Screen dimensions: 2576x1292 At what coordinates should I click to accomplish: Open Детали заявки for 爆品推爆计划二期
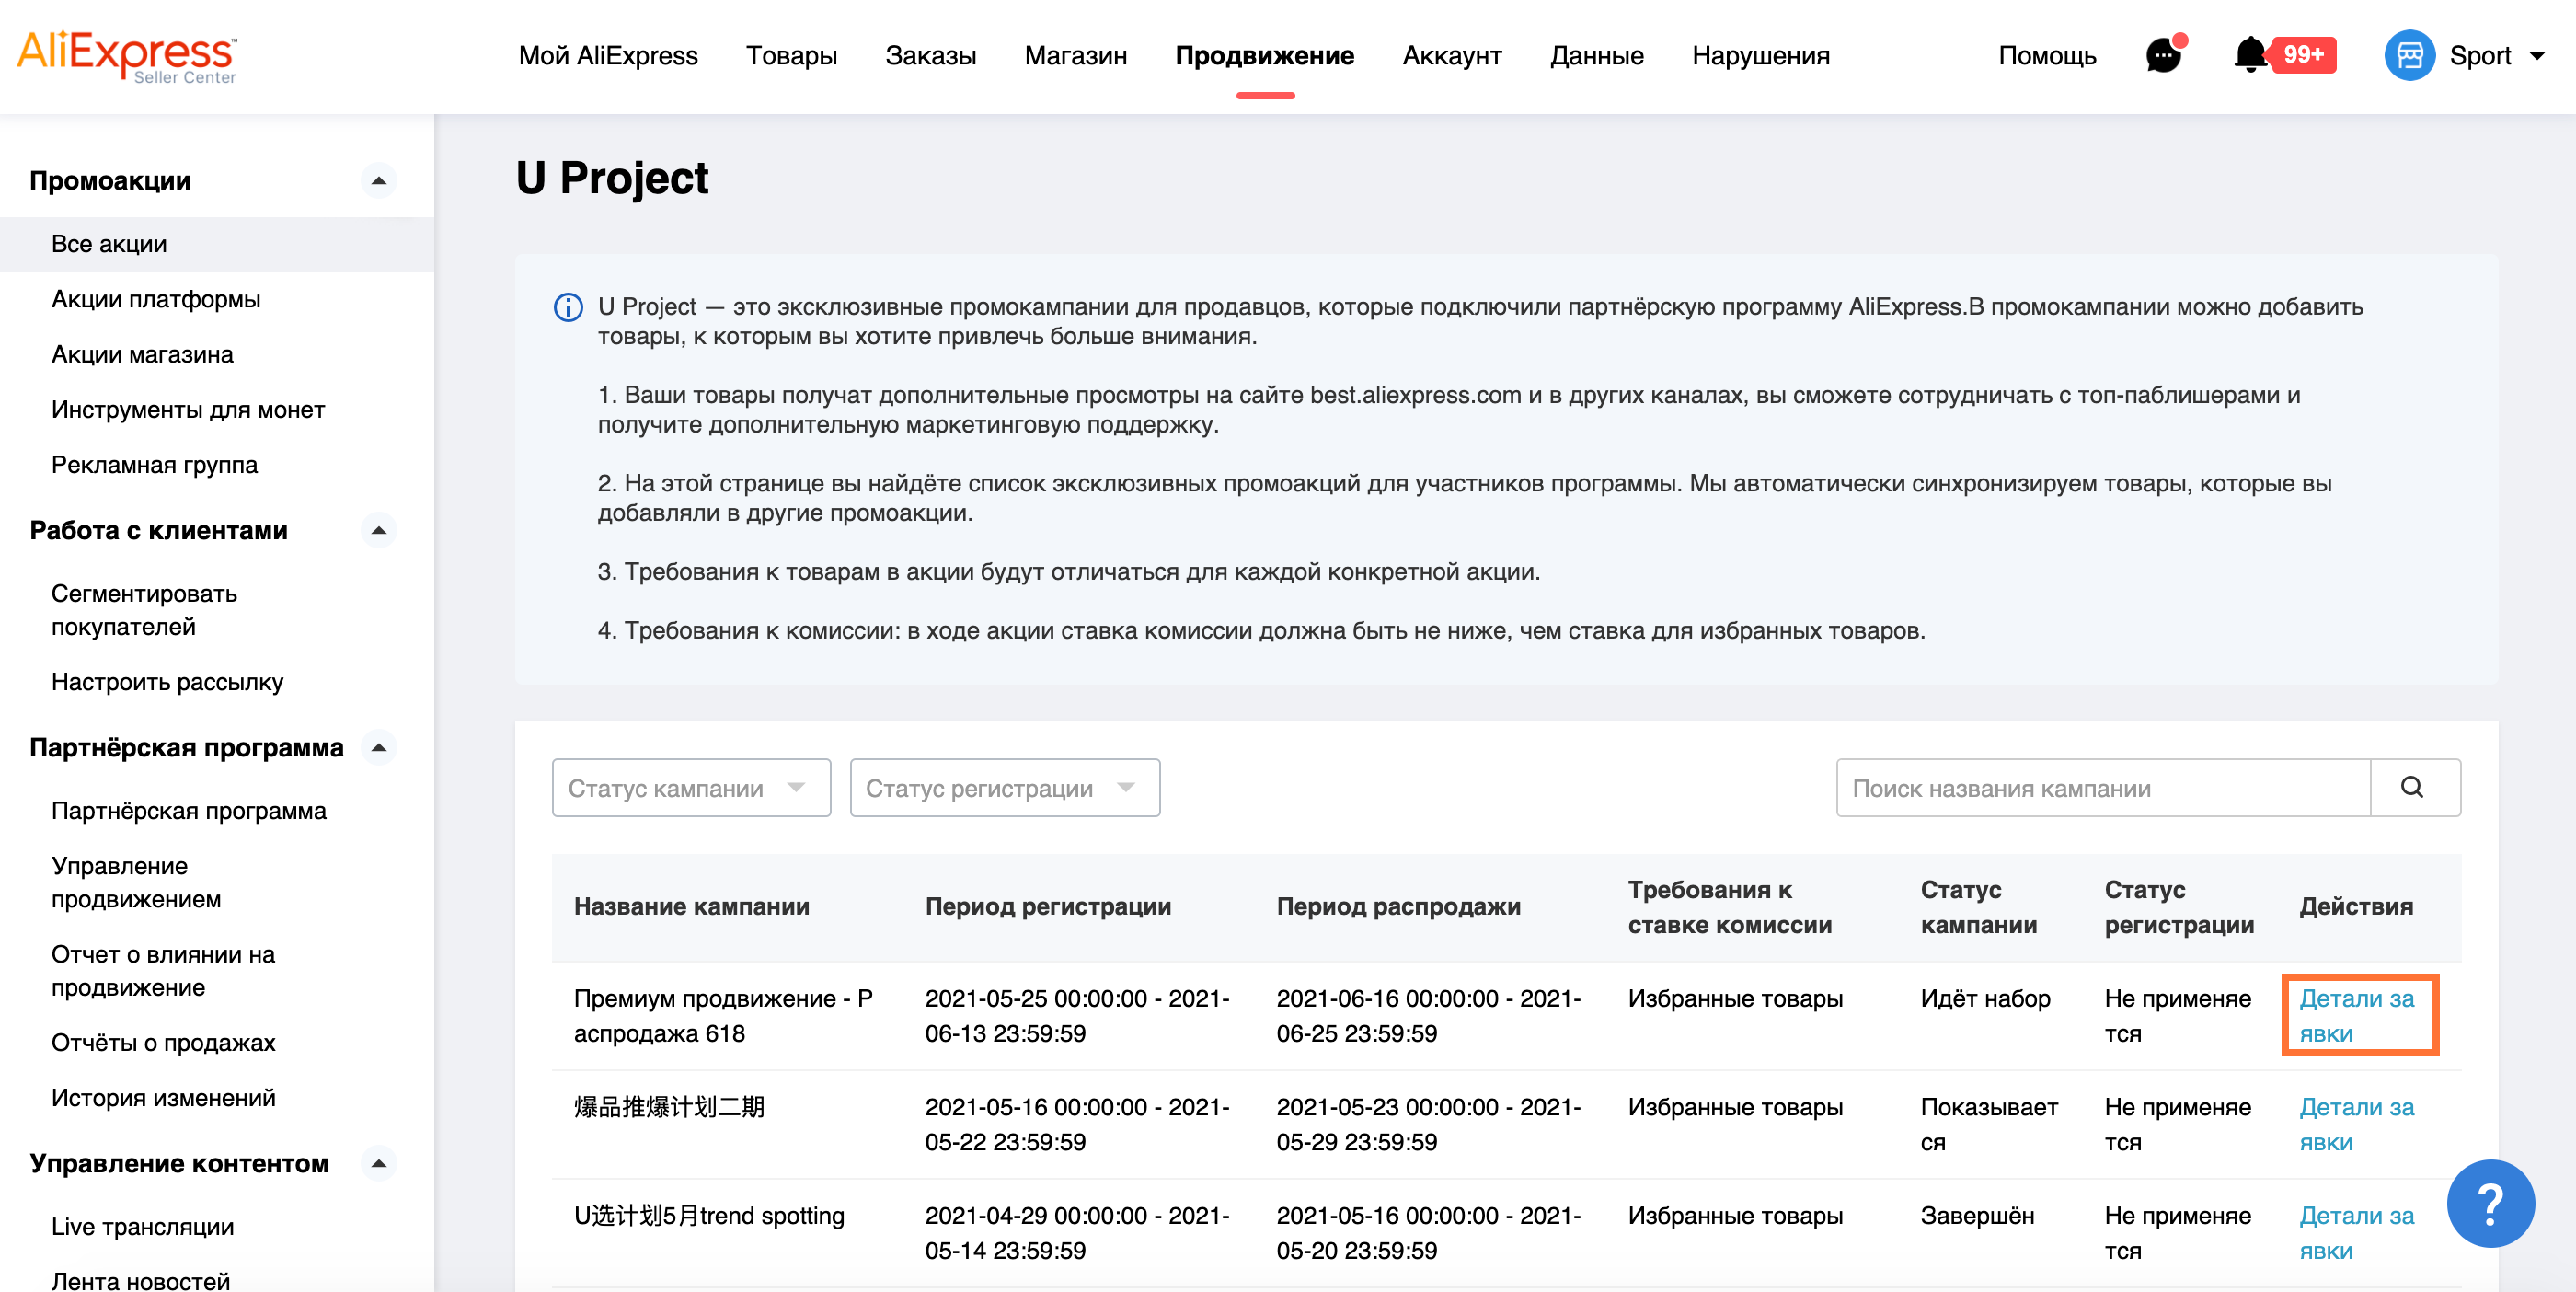2357,1124
